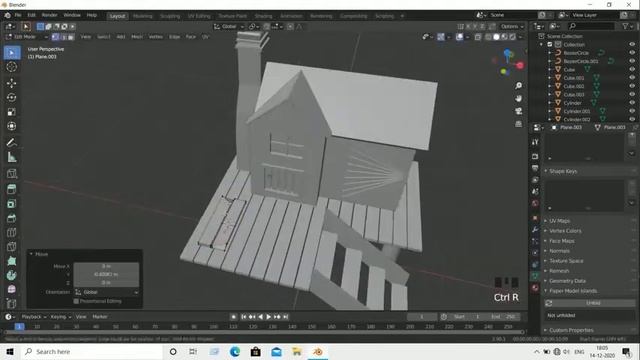This screenshot has width=640, height=360.
Task: Open the Modifier properties wrench tab
Action: [x=535, y=230]
